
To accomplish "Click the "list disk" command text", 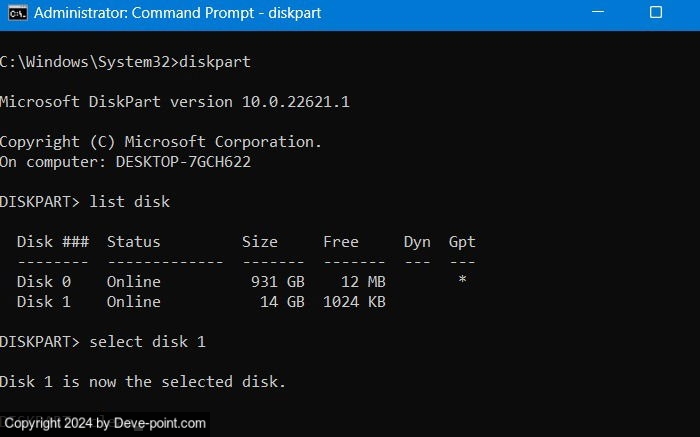I will pyautogui.click(x=130, y=202).
